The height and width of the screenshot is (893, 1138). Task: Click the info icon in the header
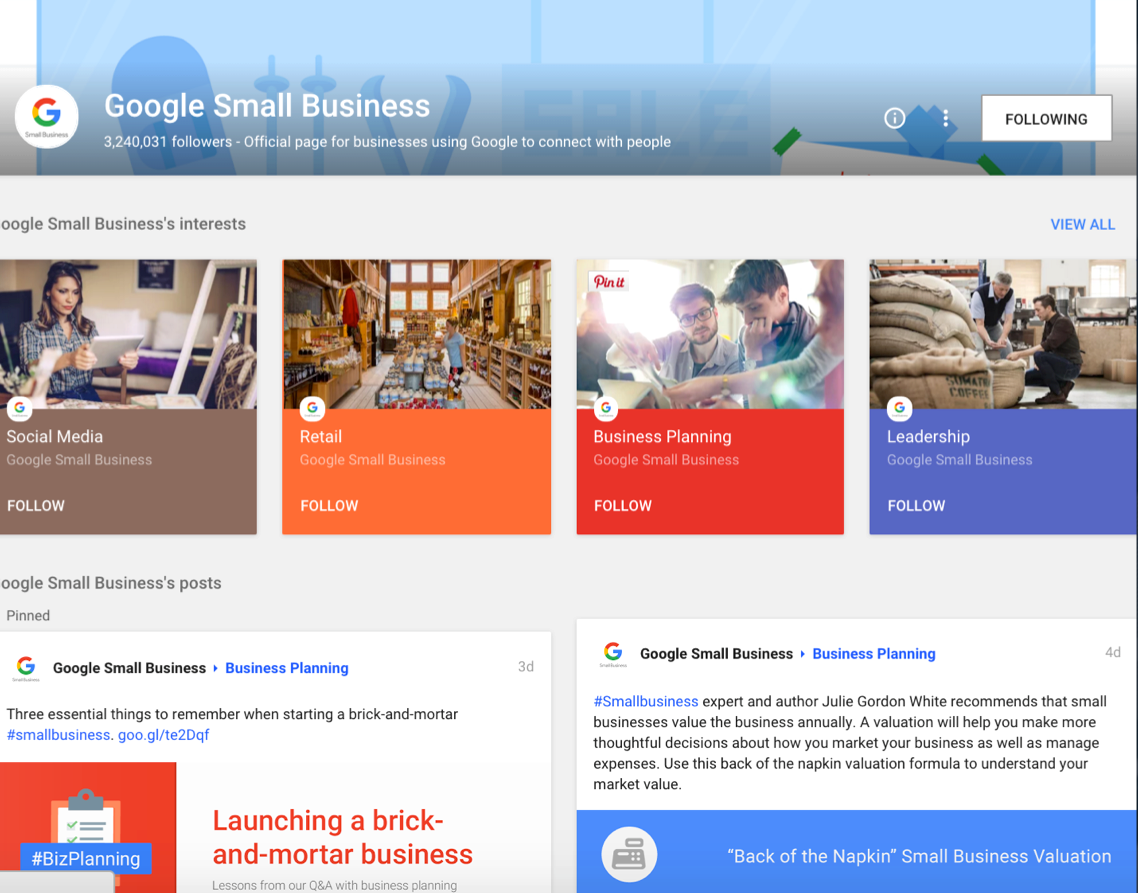[894, 118]
